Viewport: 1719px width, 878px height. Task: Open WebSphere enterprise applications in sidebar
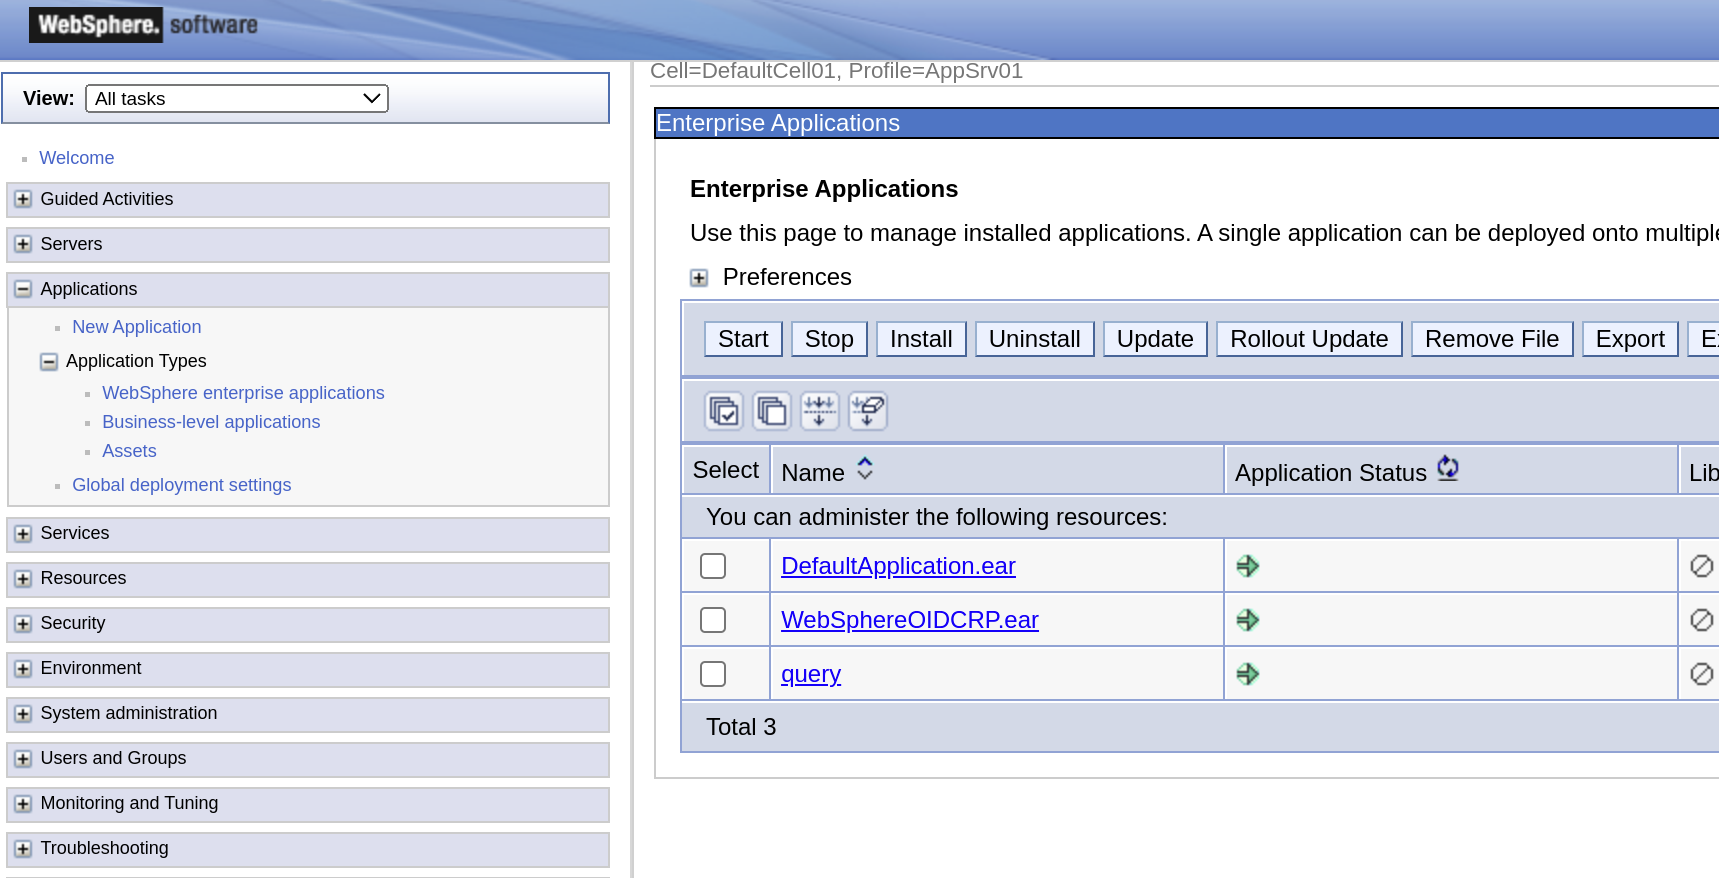click(243, 393)
